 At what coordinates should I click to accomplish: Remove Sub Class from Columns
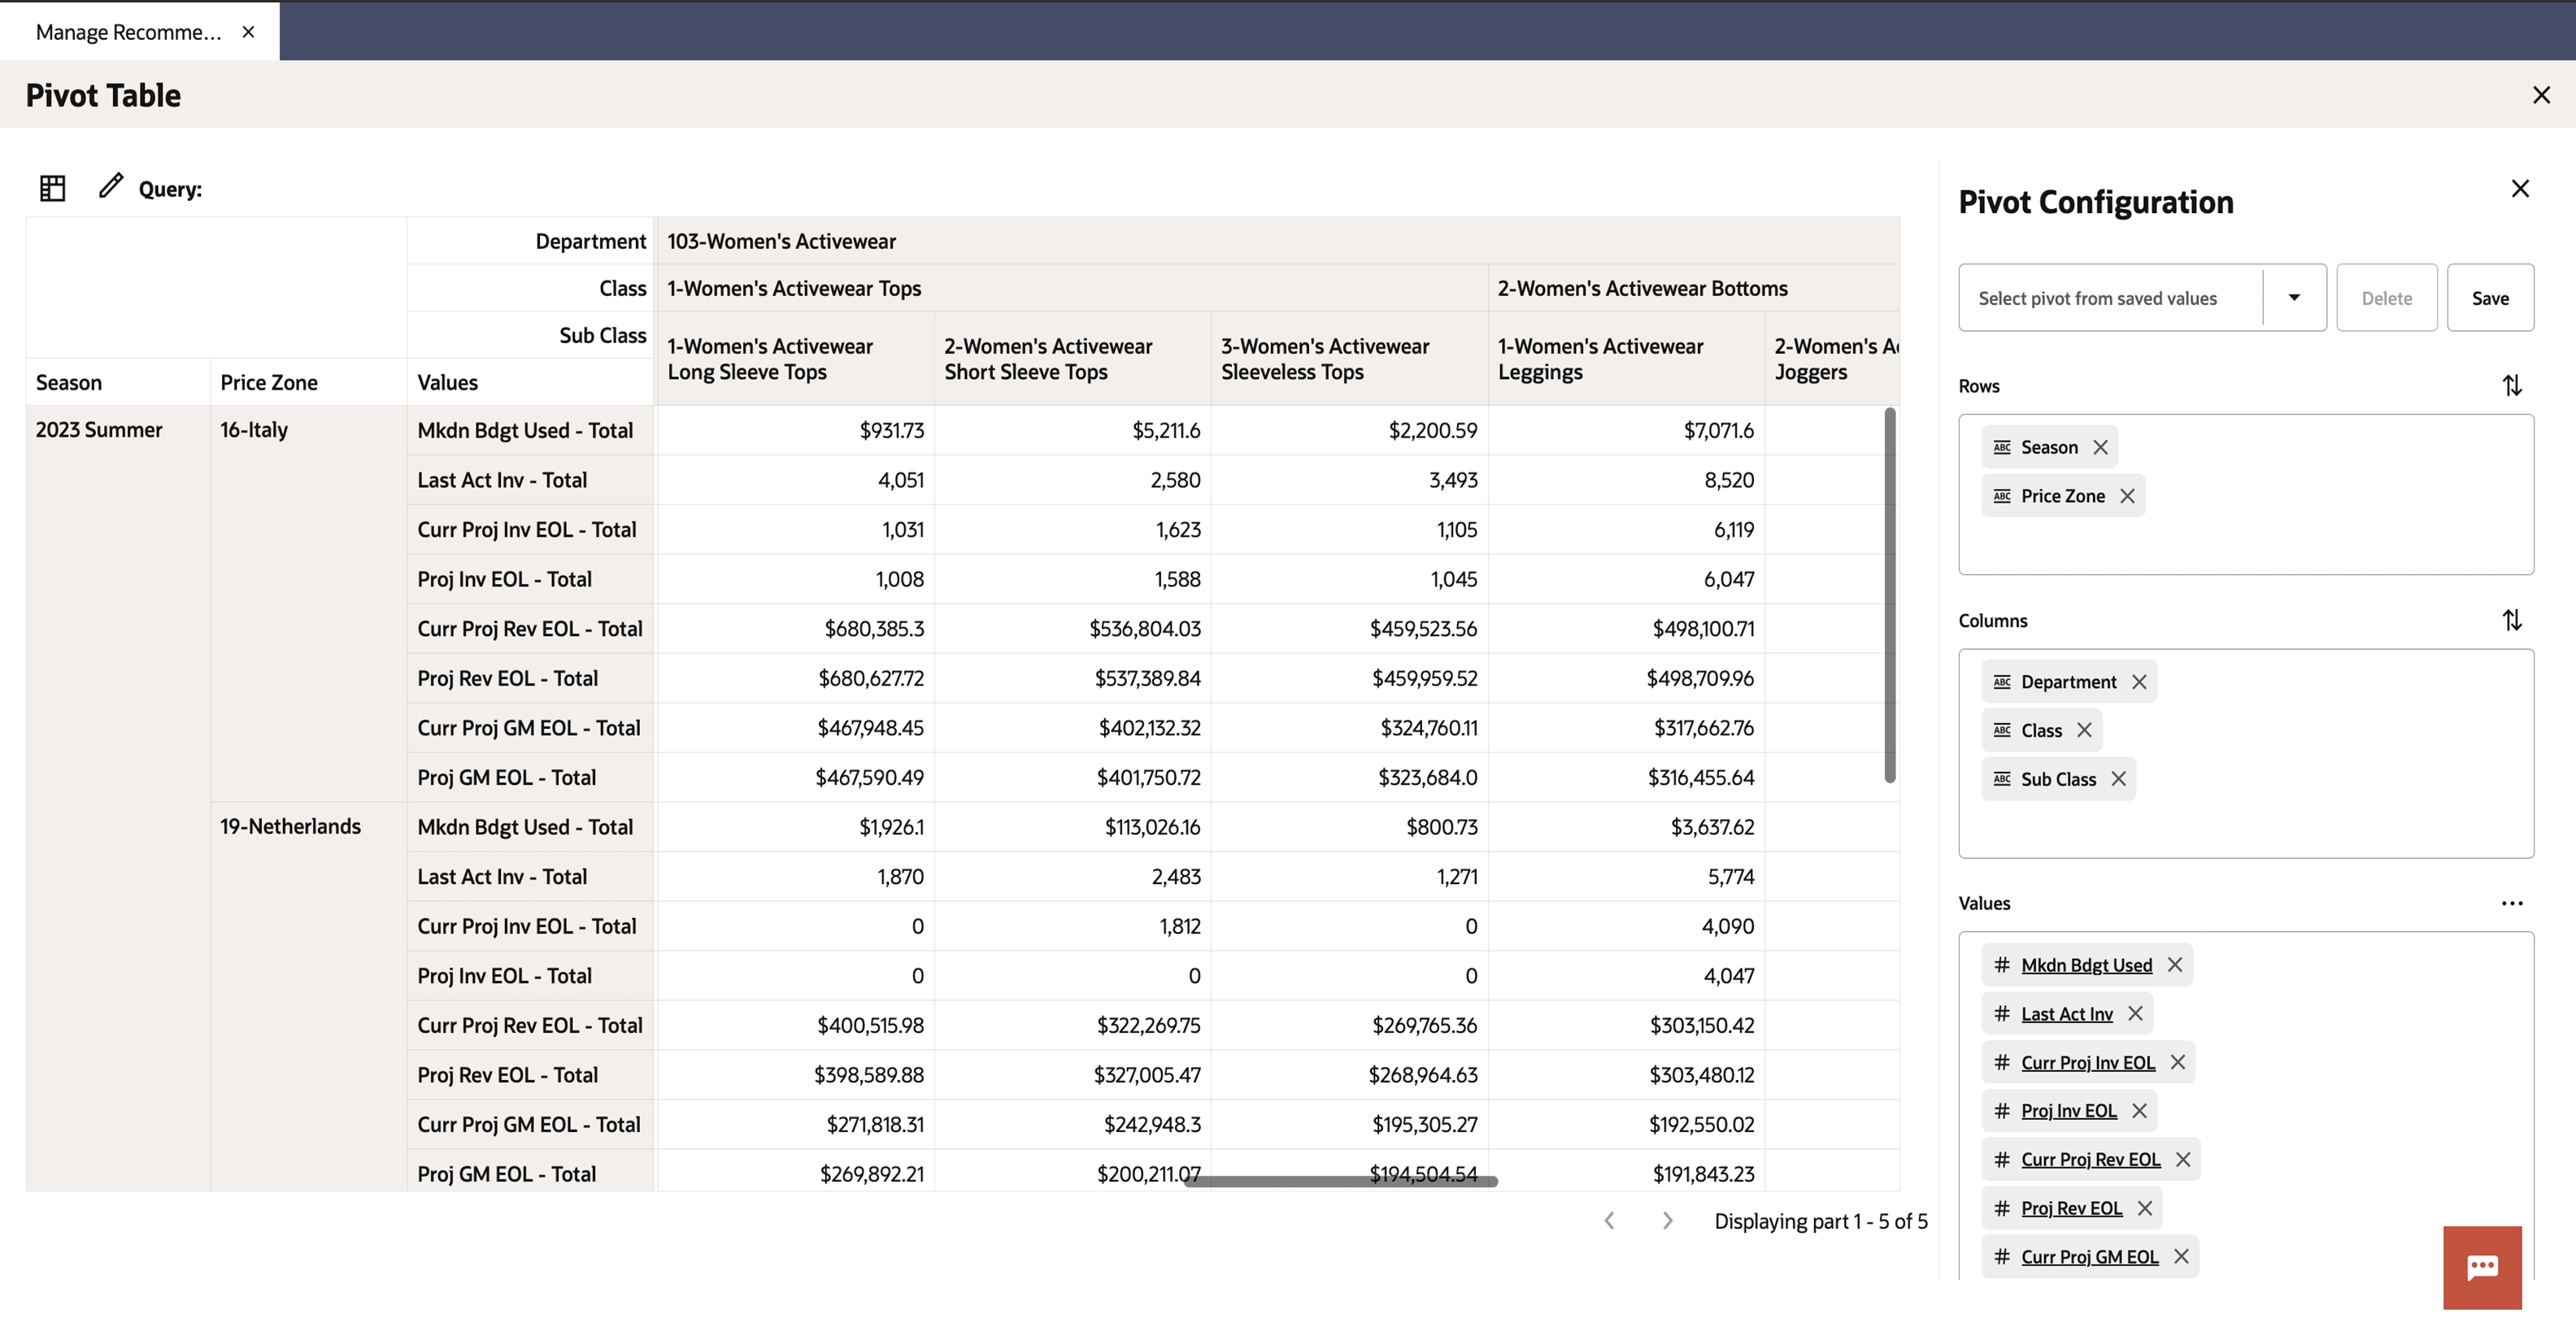[x=2118, y=779]
